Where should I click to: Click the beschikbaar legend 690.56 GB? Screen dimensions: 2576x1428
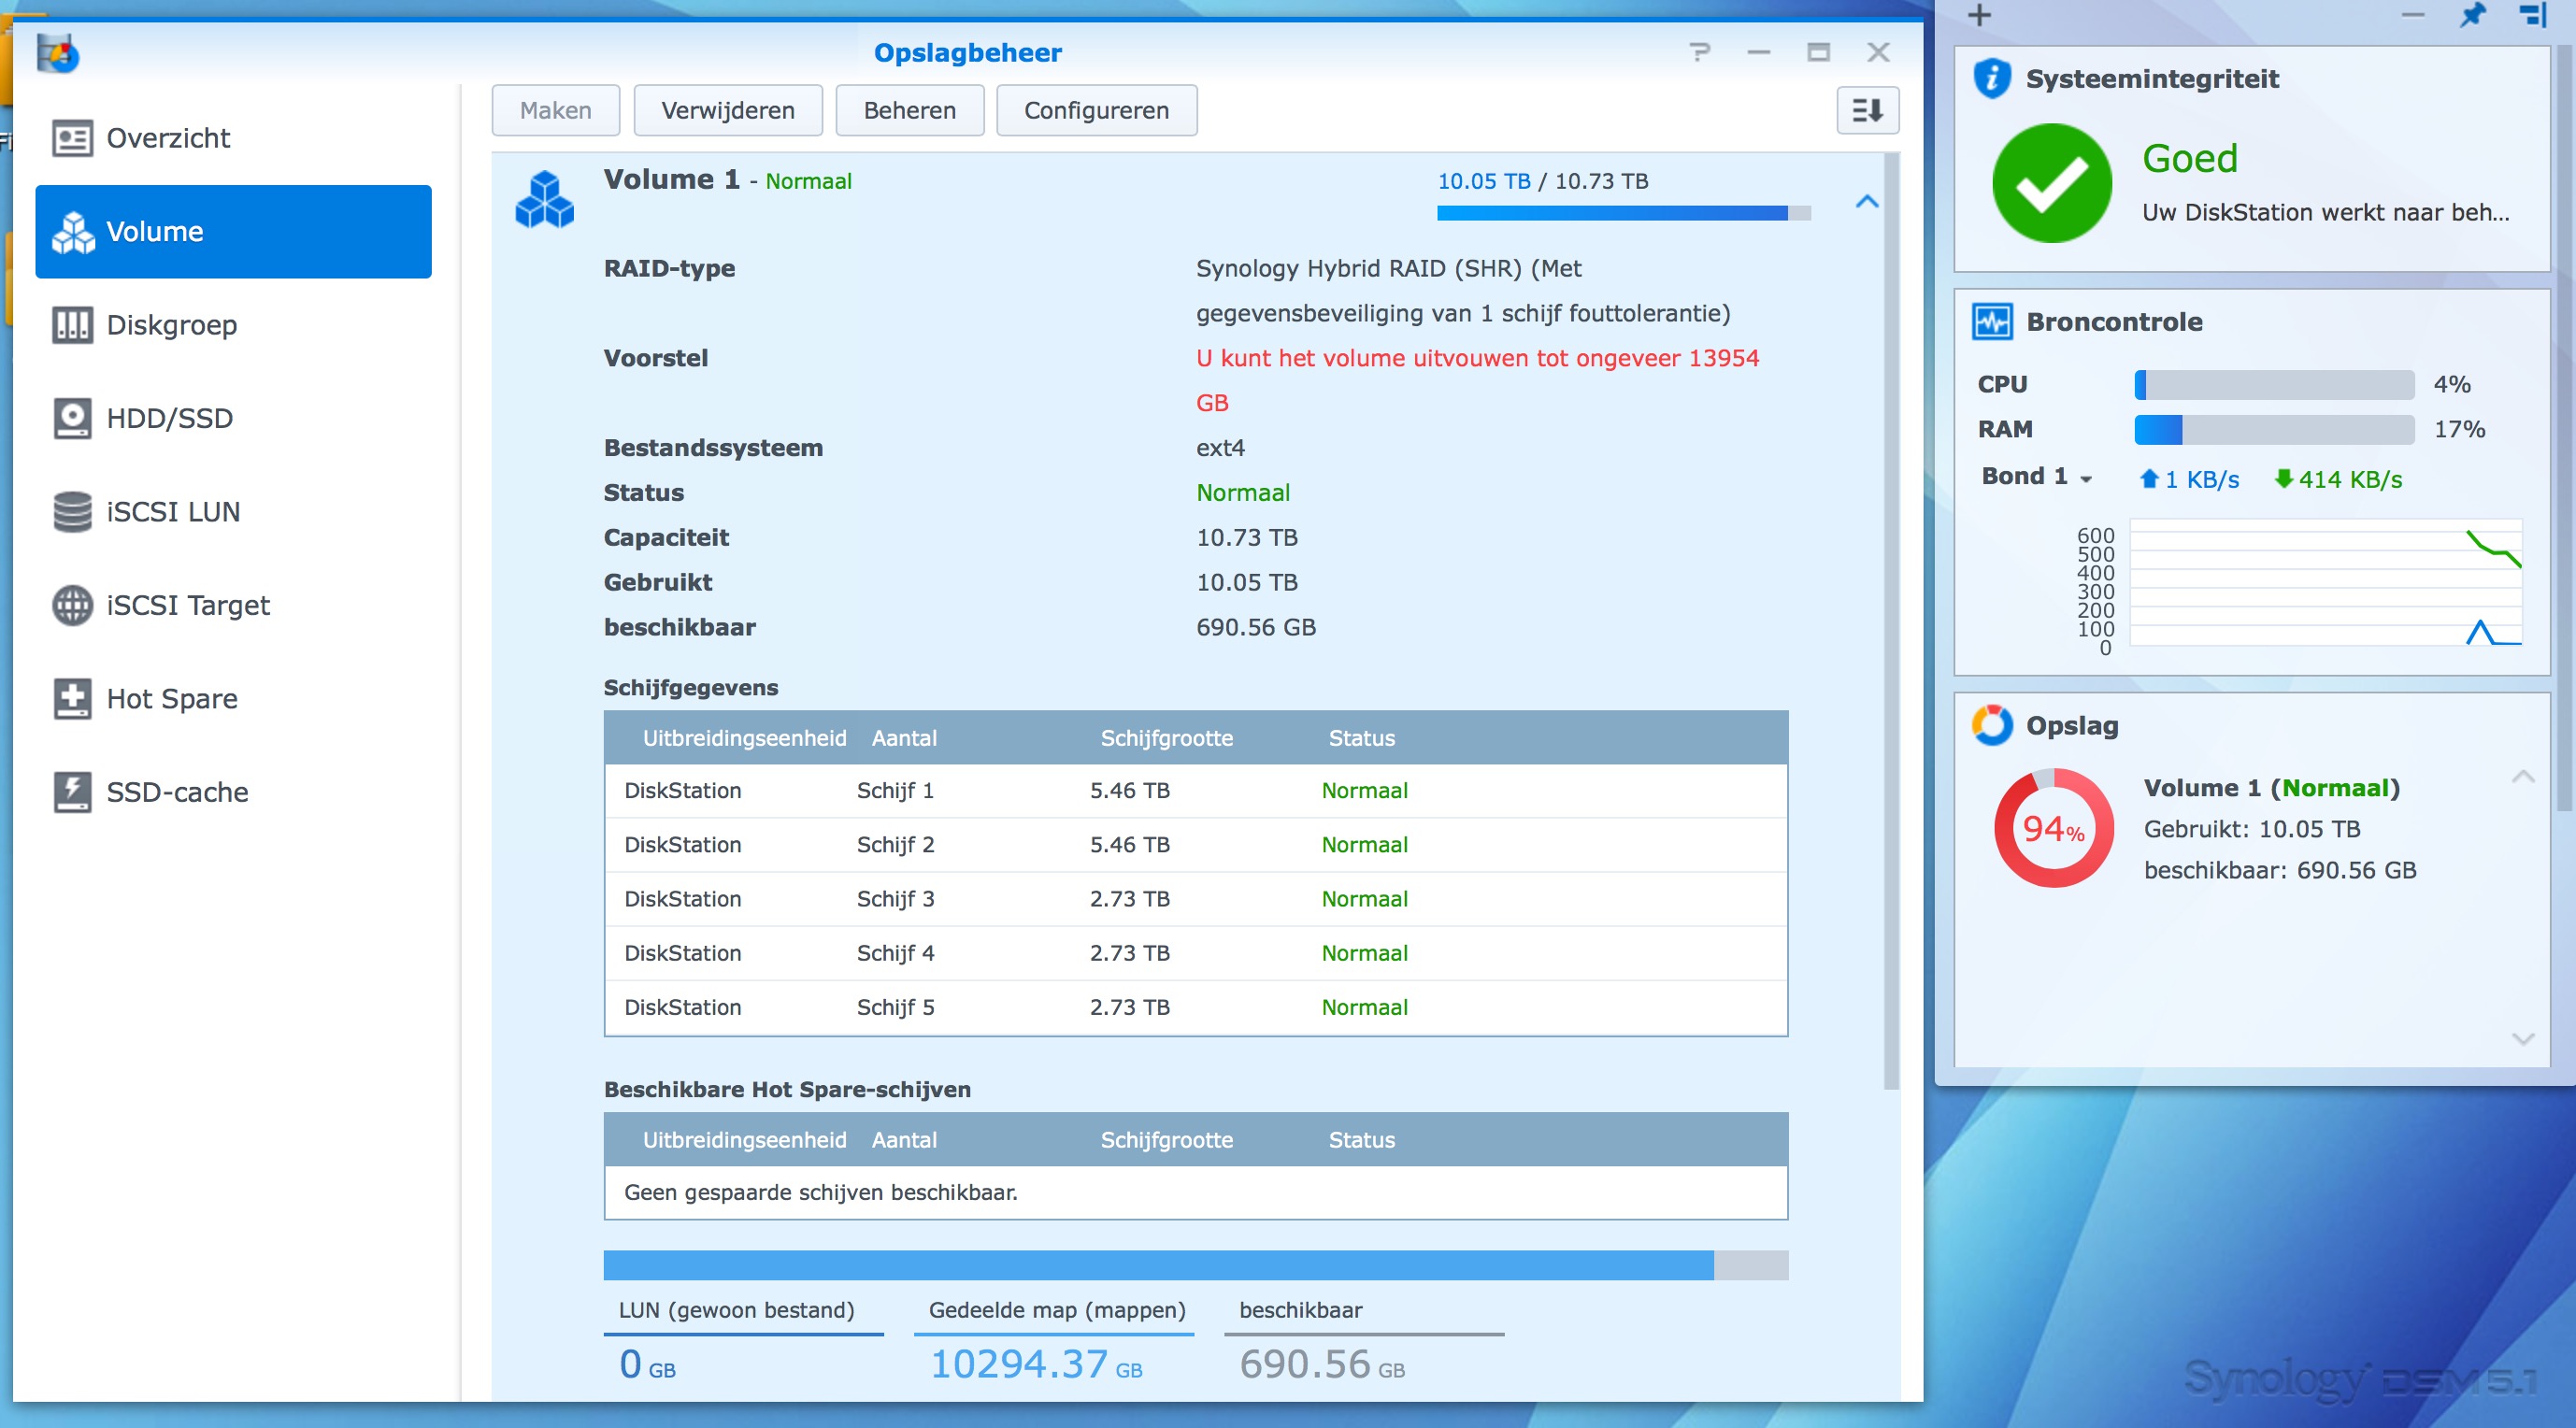1364,1342
